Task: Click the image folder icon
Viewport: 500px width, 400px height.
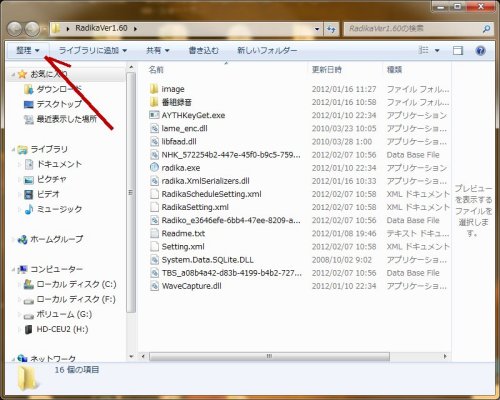Action: [154, 89]
